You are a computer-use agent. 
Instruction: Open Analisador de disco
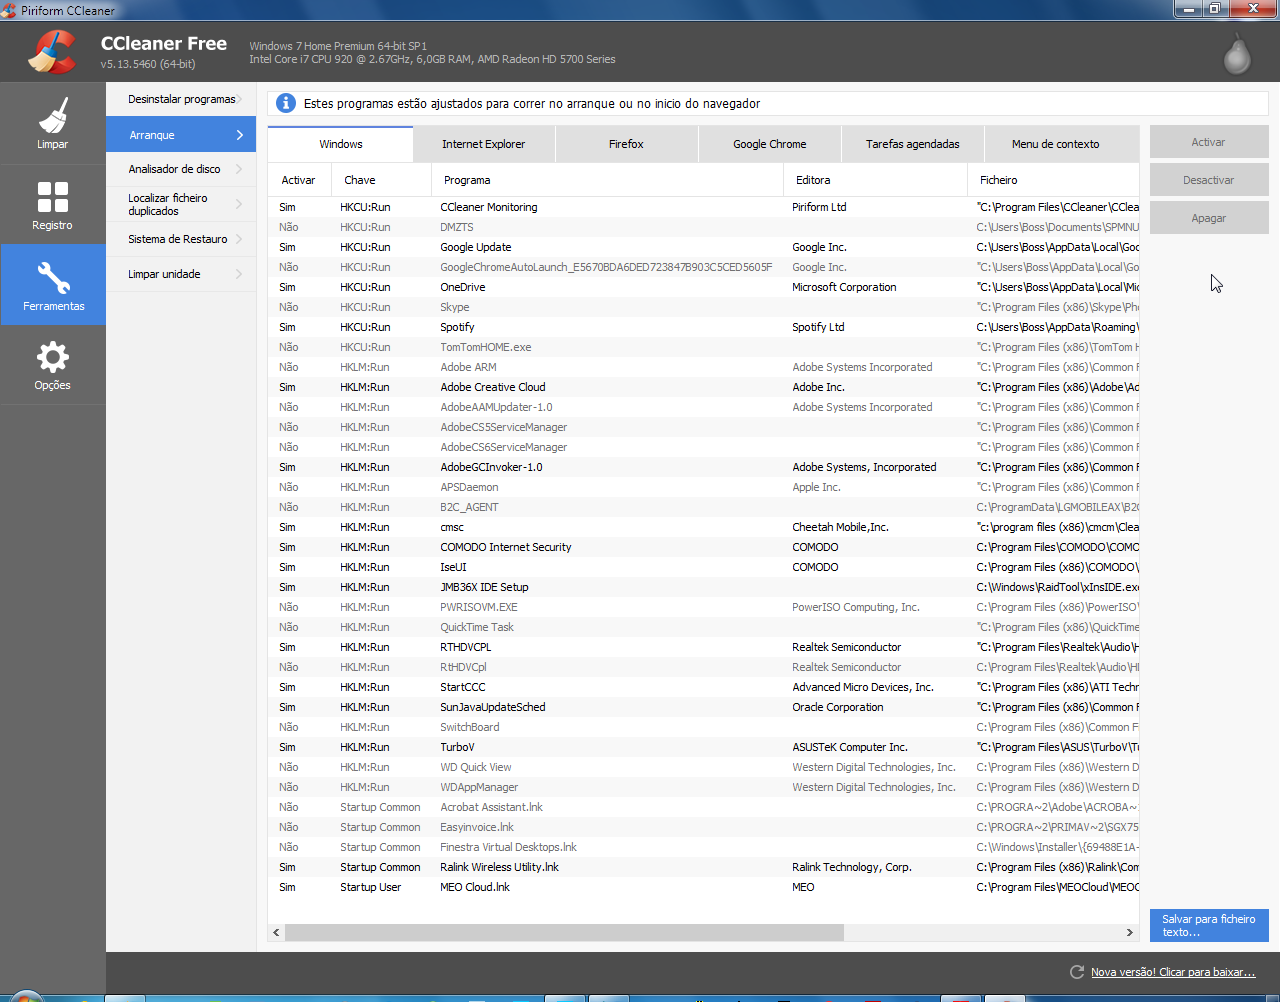(x=181, y=169)
